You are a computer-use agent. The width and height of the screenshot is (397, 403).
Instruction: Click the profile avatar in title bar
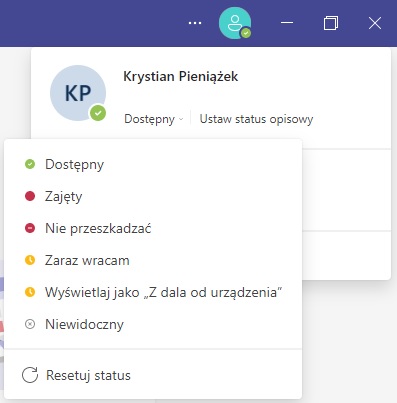tap(235, 23)
